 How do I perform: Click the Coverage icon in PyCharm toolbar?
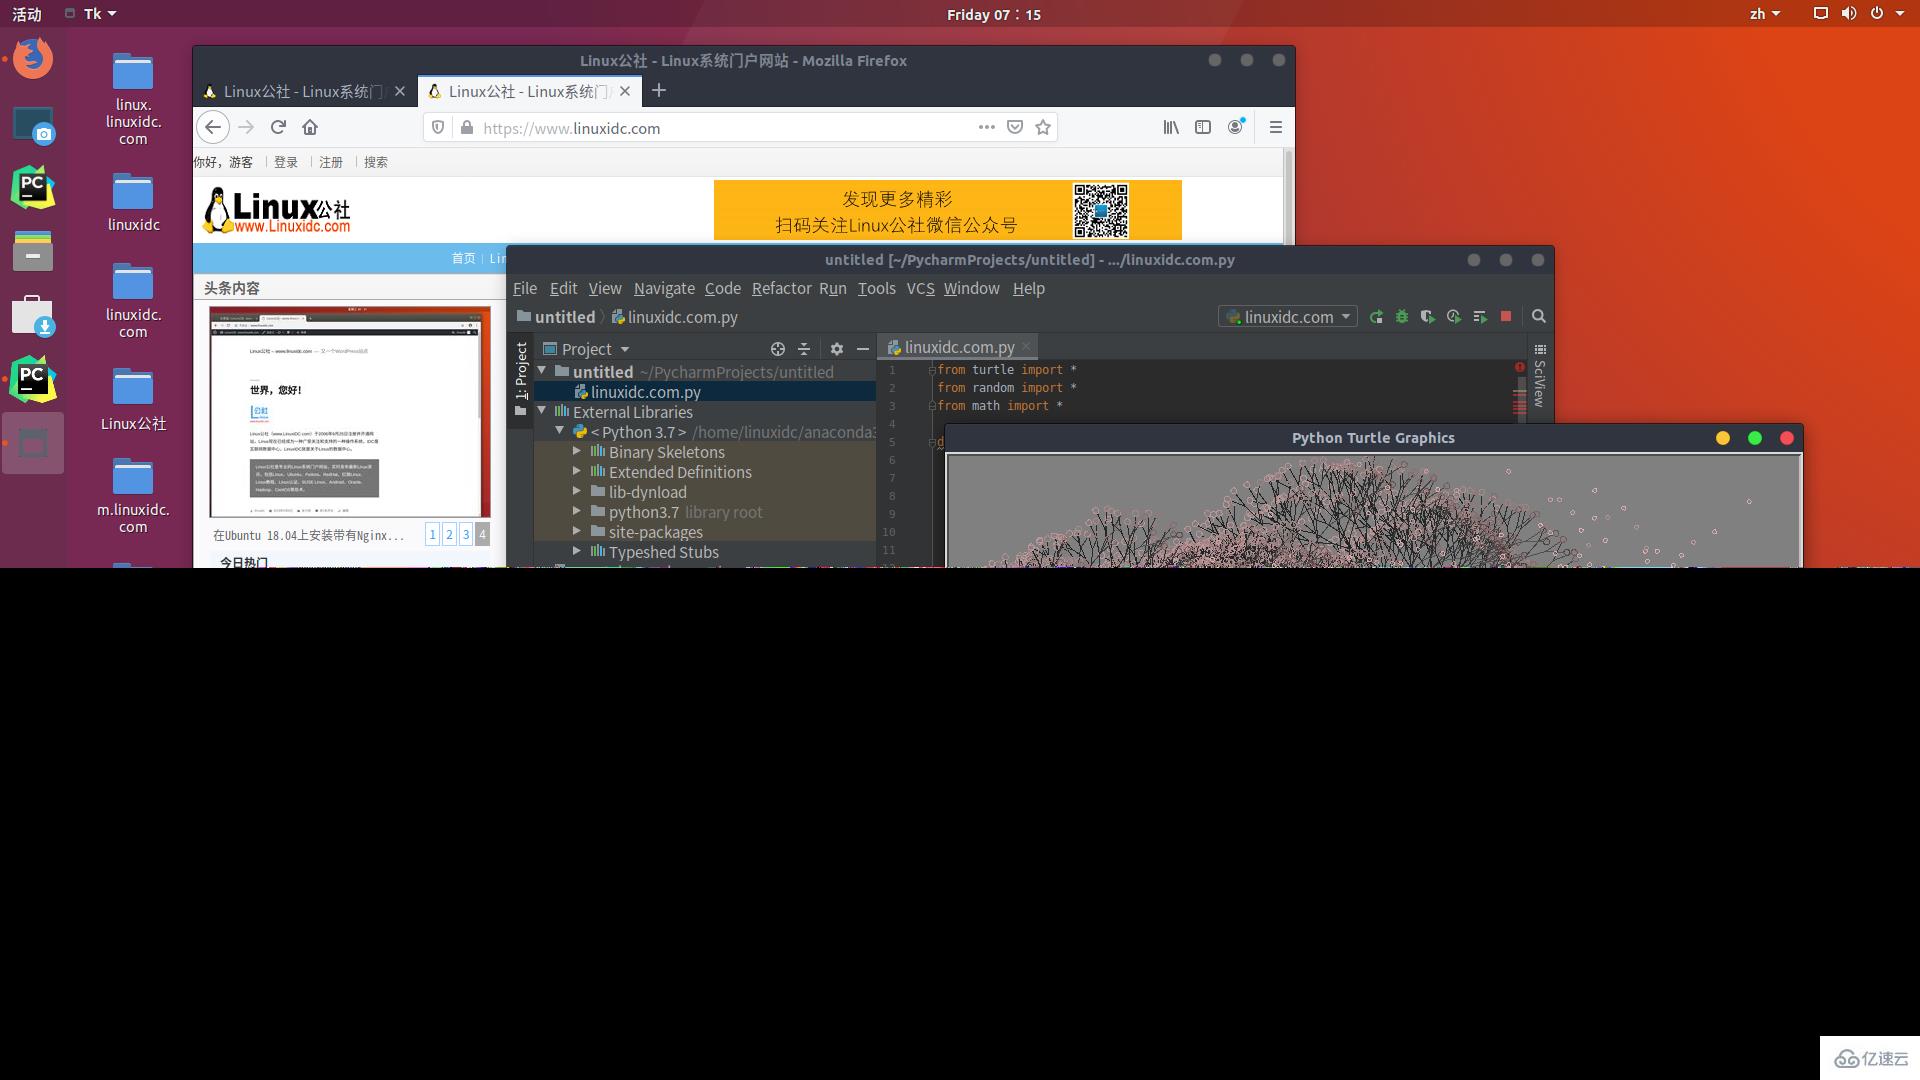pos(1428,316)
